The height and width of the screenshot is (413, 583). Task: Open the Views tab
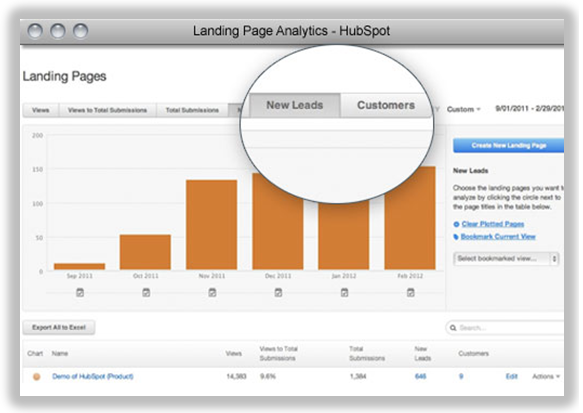[x=41, y=110]
